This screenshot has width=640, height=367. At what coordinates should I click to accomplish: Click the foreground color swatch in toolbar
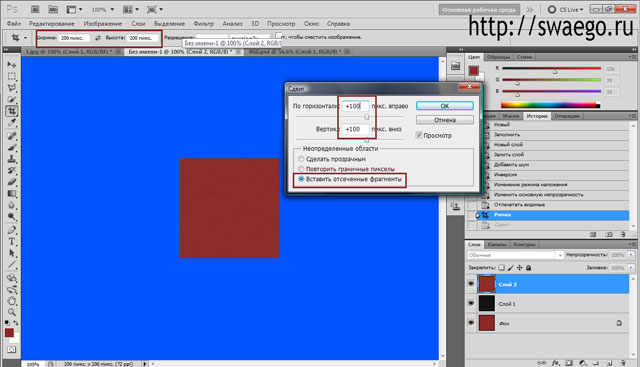tap(9, 333)
